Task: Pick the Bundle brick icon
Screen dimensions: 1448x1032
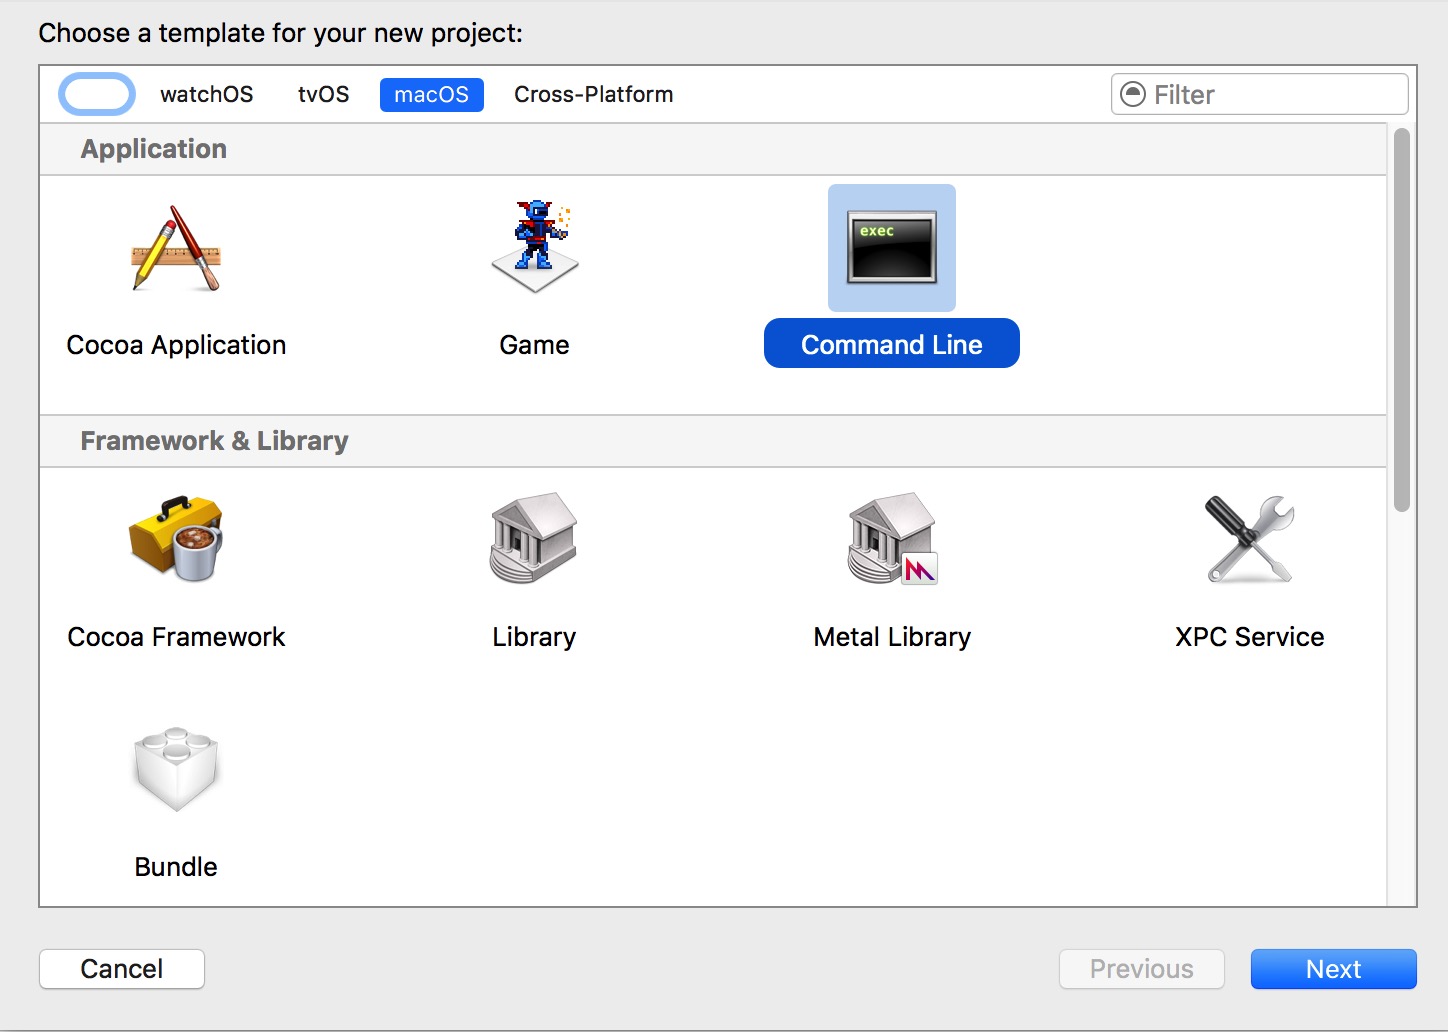Action: [x=176, y=768]
